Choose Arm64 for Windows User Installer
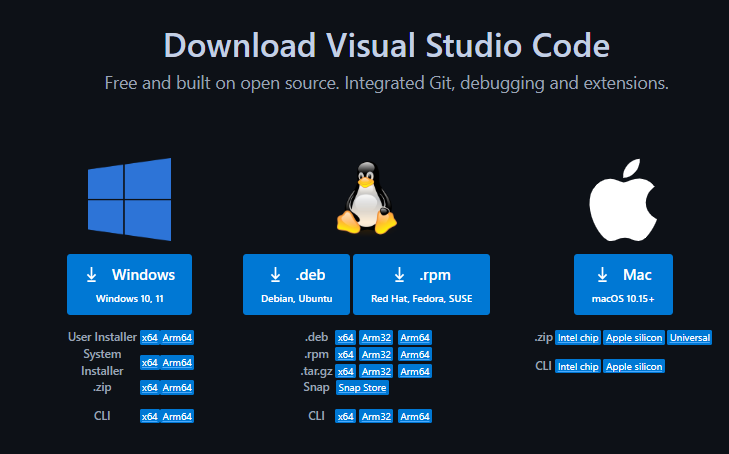This screenshot has width=729, height=454. click(x=177, y=338)
